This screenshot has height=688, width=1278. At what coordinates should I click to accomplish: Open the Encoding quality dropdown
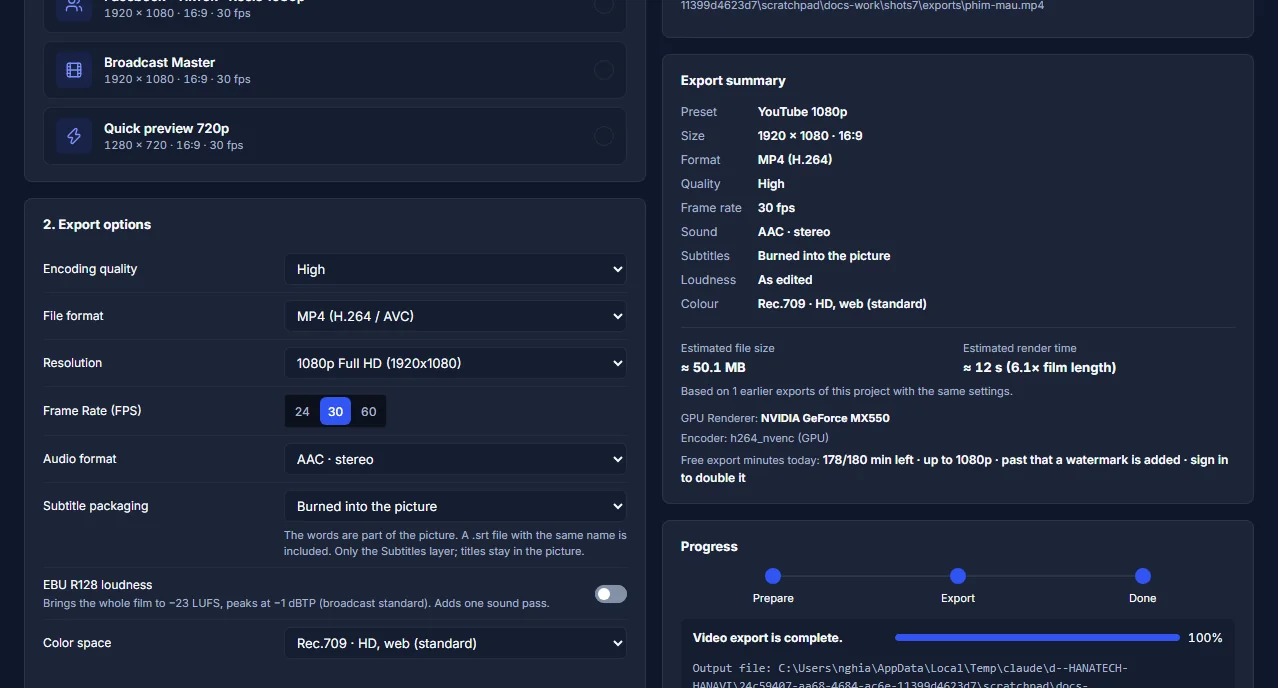(x=455, y=269)
